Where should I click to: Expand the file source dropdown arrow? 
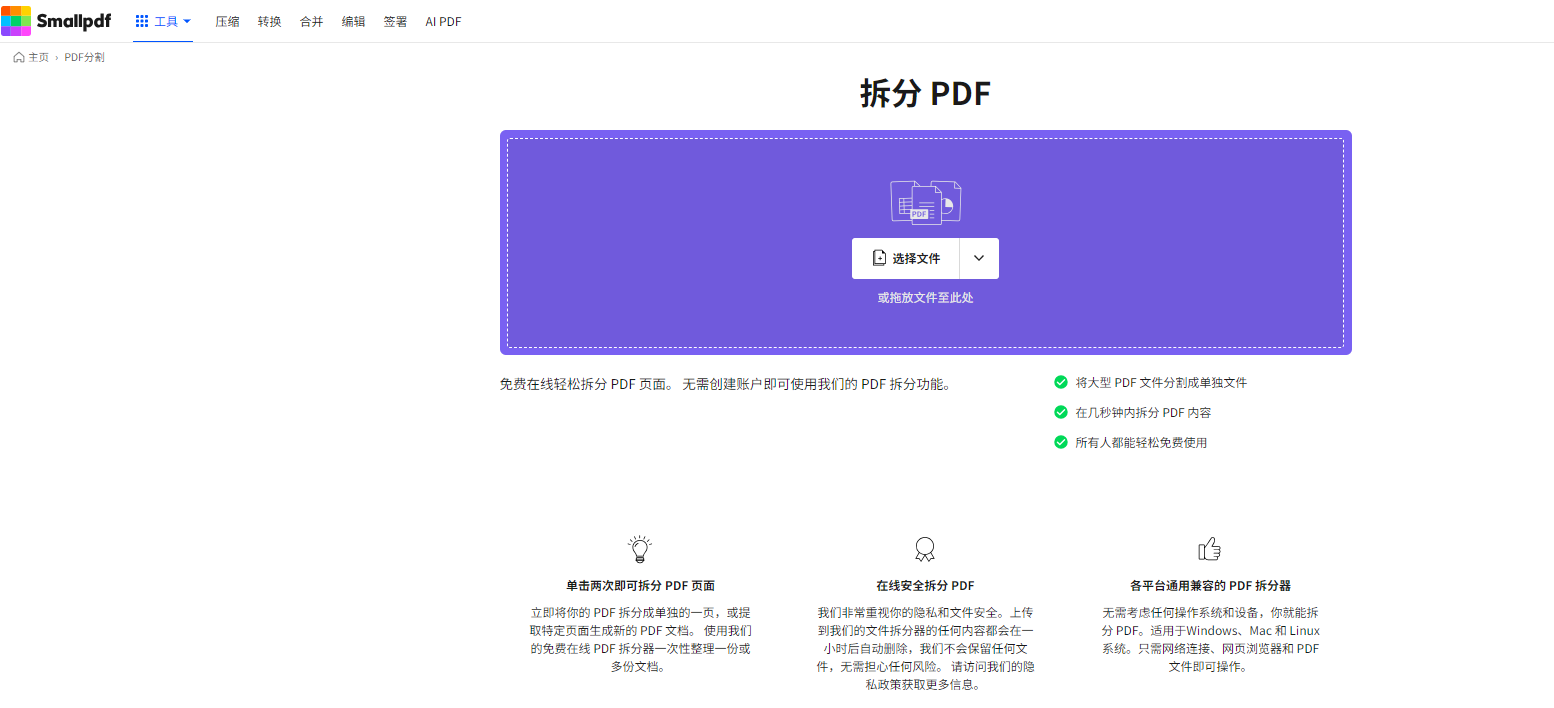[x=979, y=258]
